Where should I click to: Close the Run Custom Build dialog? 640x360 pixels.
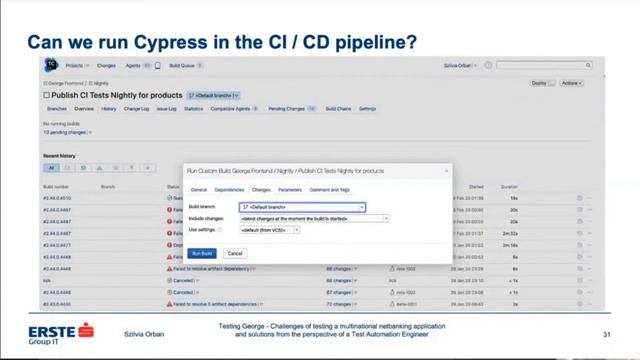pos(446,171)
